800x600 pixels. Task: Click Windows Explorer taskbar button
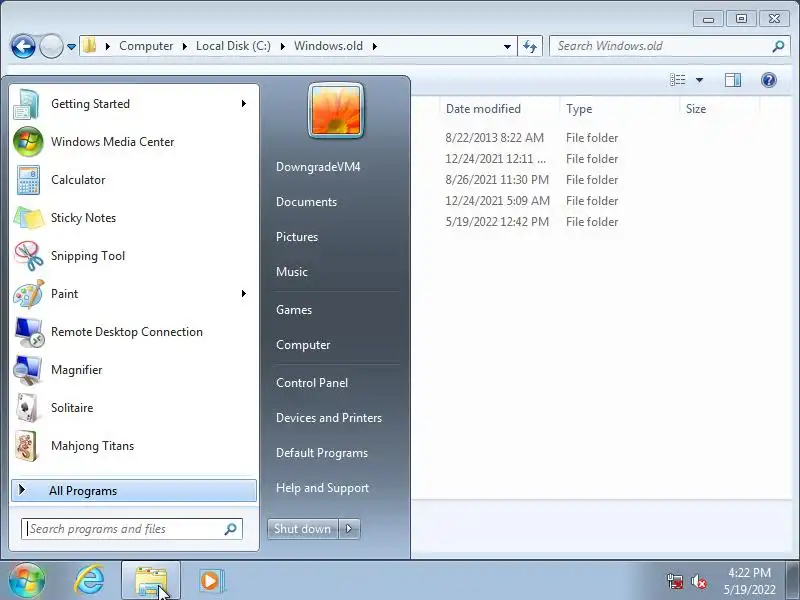pyautogui.click(x=151, y=581)
